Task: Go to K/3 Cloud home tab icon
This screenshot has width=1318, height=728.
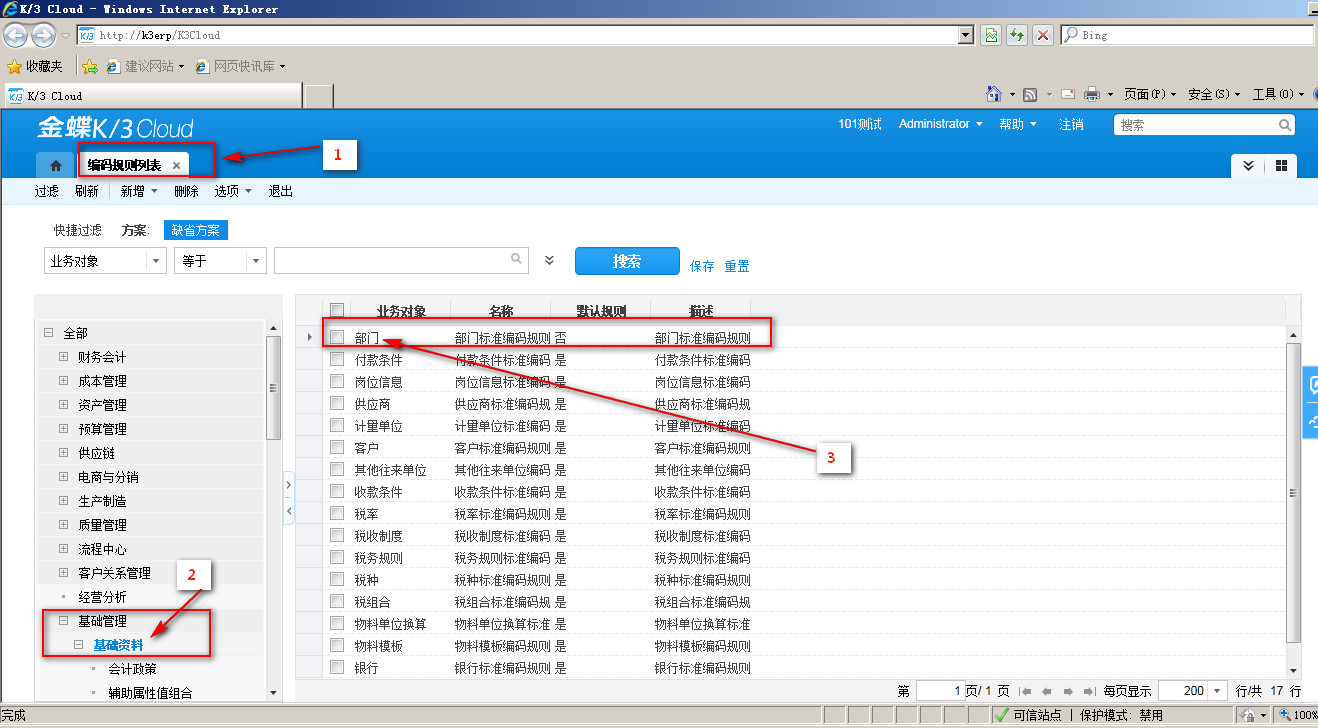Action: click(56, 165)
